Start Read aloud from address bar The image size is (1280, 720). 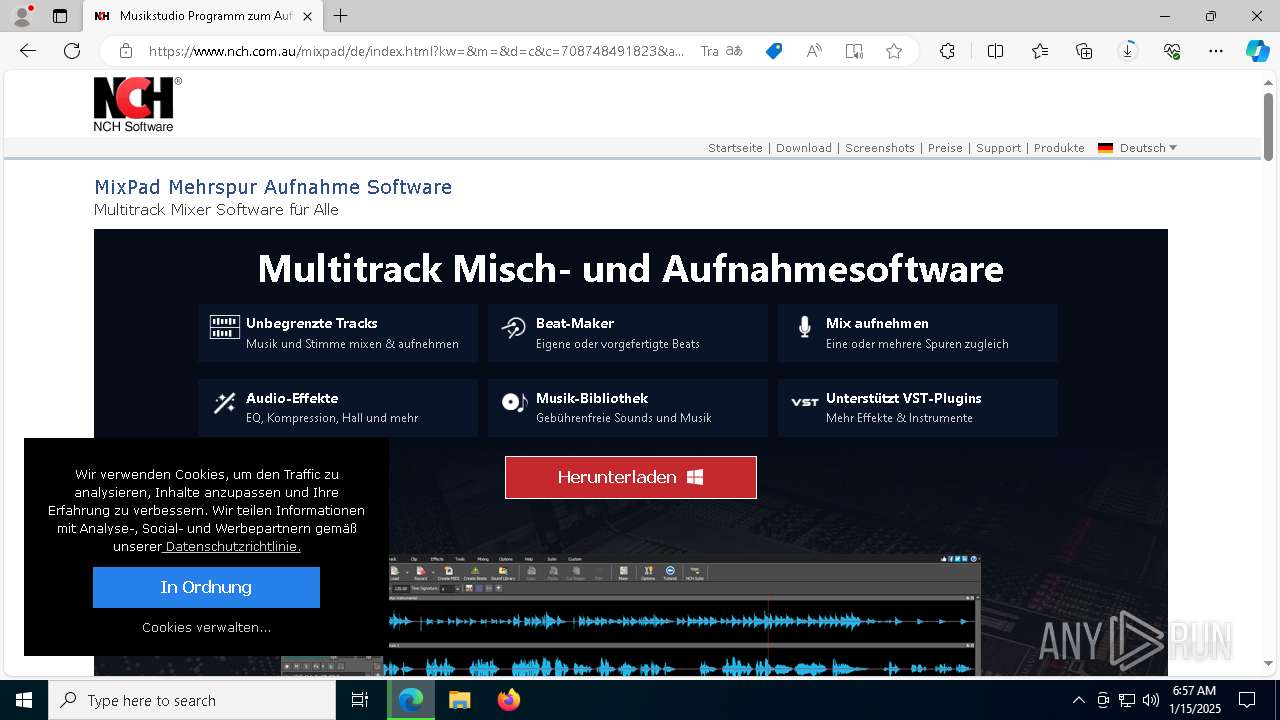pos(814,51)
